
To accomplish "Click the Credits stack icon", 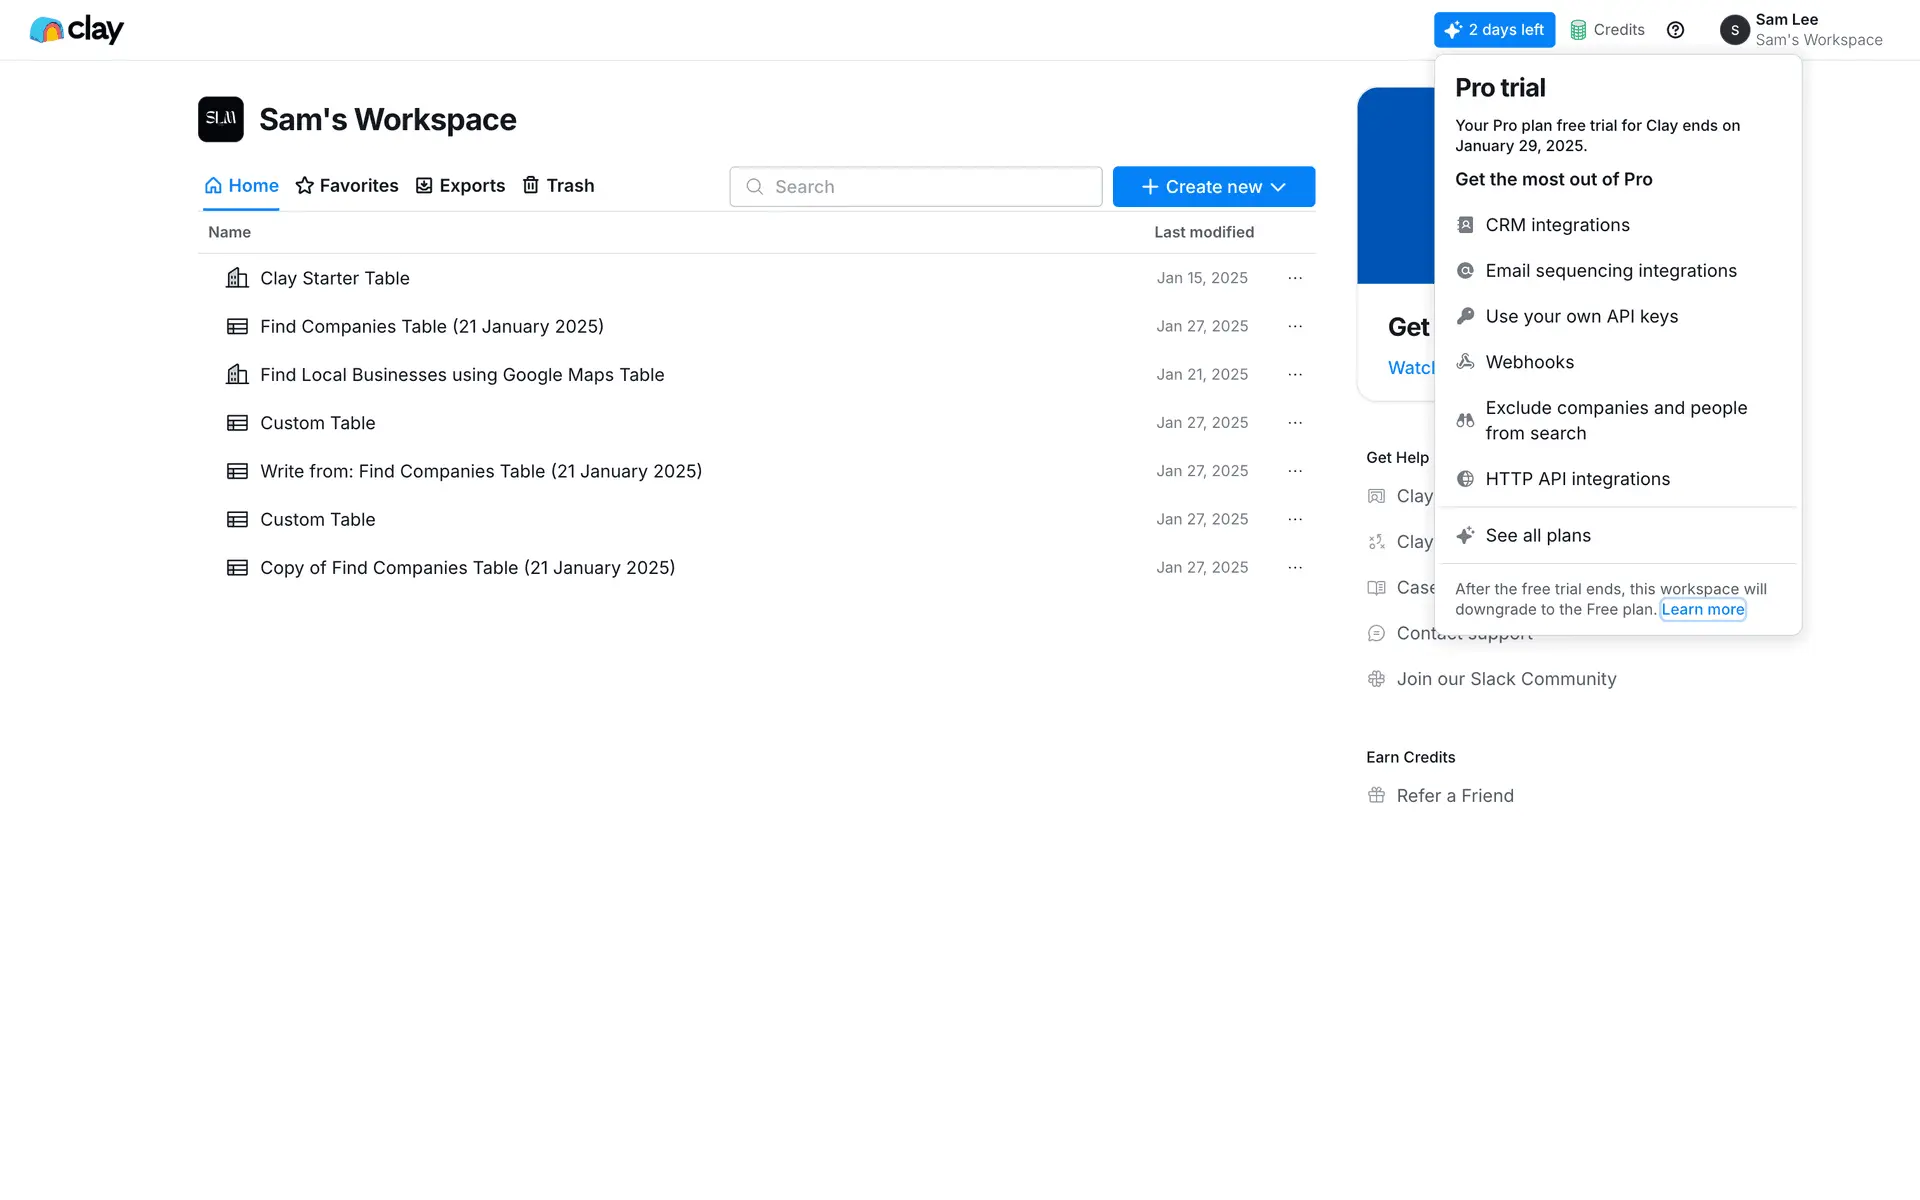I will (x=1578, y=30).
